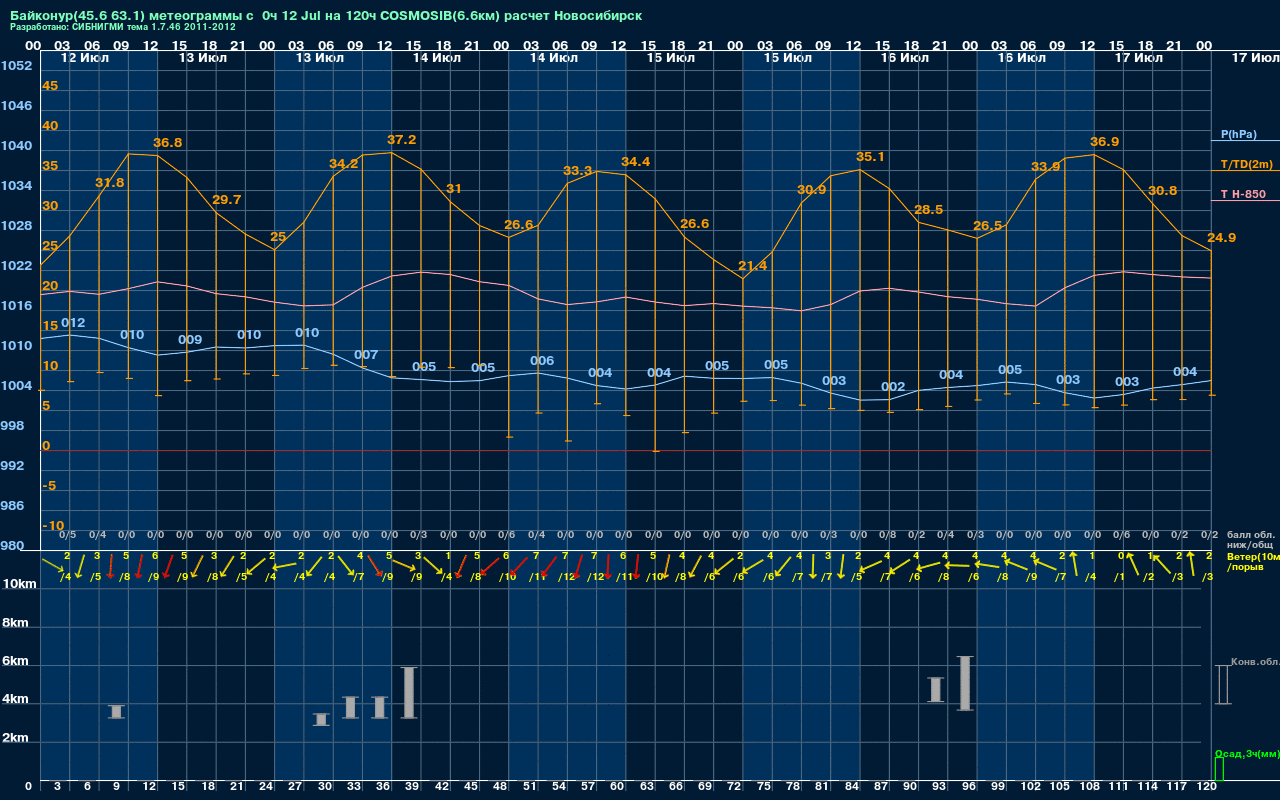Click the 36.9 temperature peak label

(x=1105, y=142)
